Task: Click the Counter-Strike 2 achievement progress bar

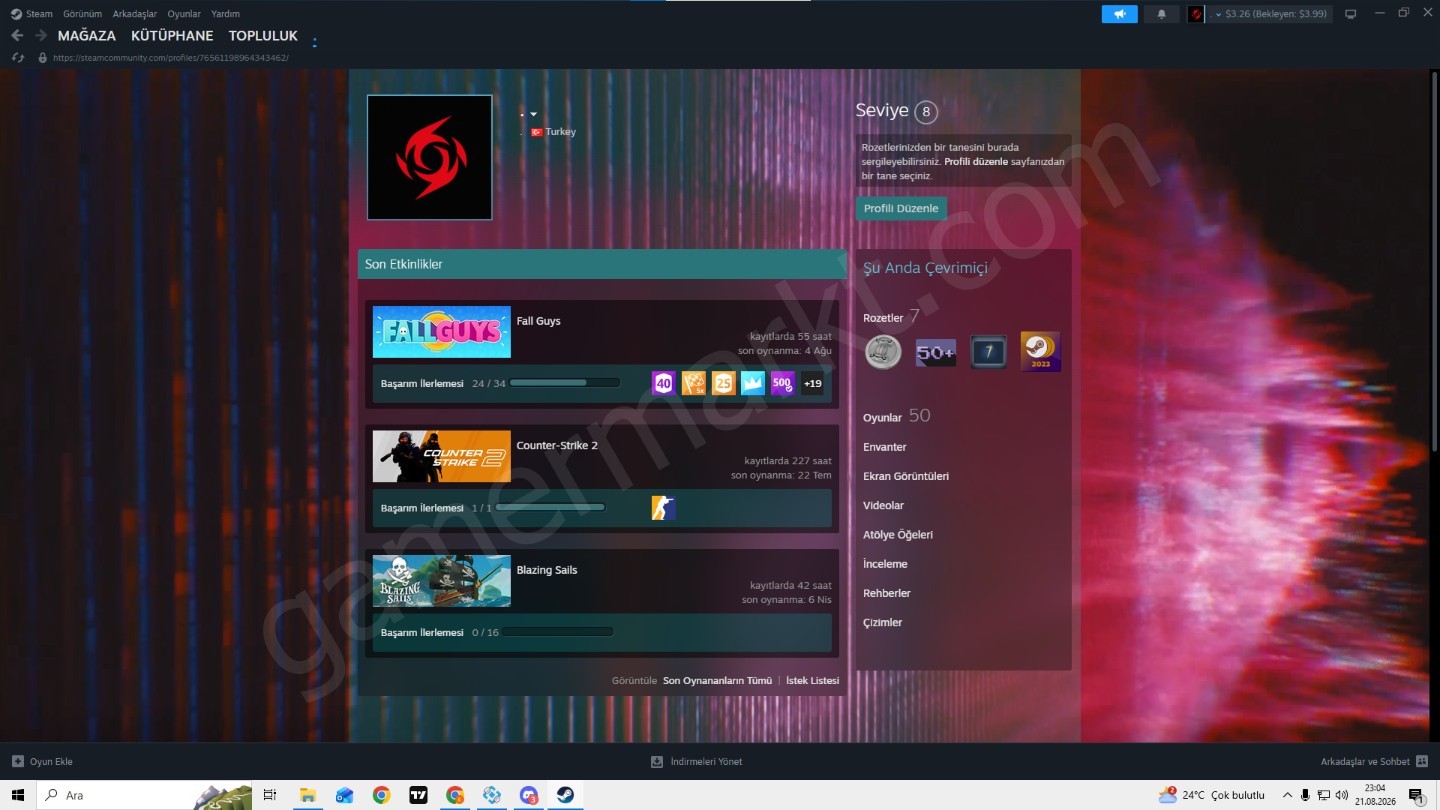Action: click(x=551, y=508)
